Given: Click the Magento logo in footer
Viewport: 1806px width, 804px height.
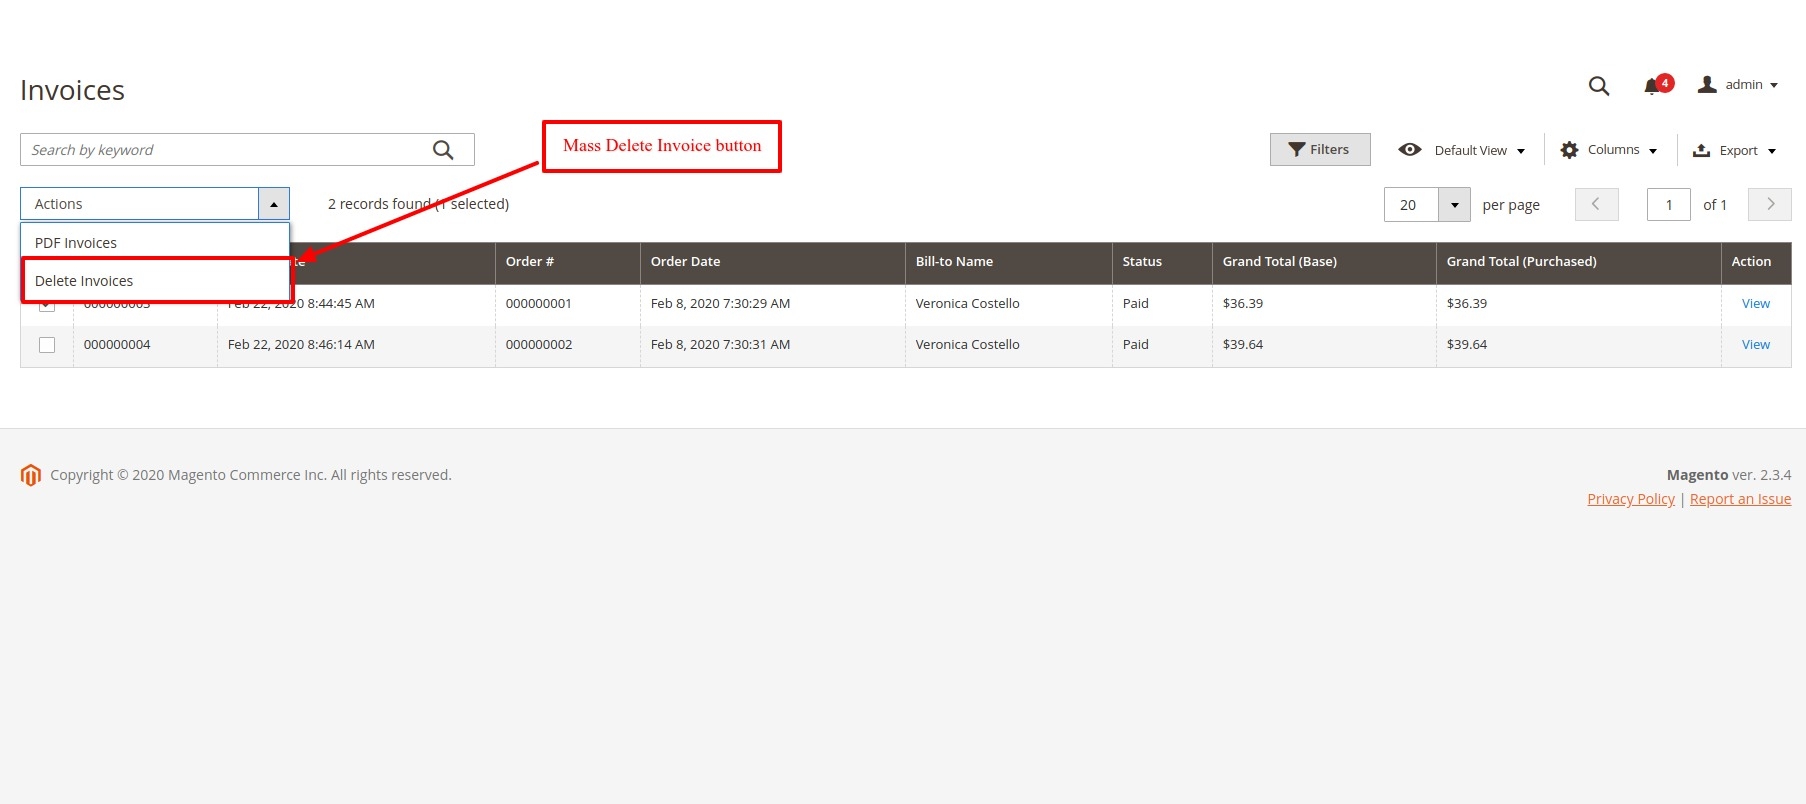Looking at the screenshot, I should coord(31,475).
